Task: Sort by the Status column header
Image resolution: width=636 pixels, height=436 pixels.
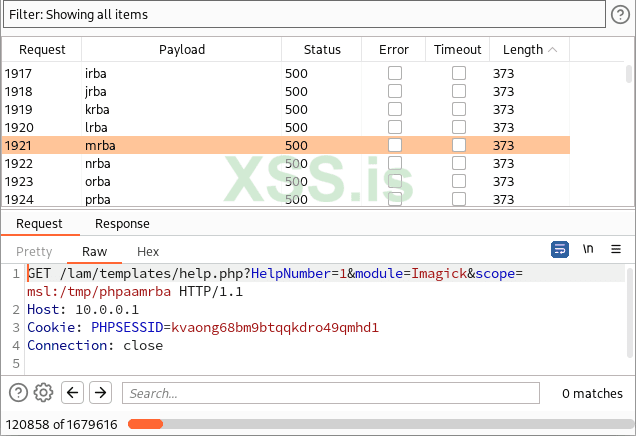Action: pos(322,49)
